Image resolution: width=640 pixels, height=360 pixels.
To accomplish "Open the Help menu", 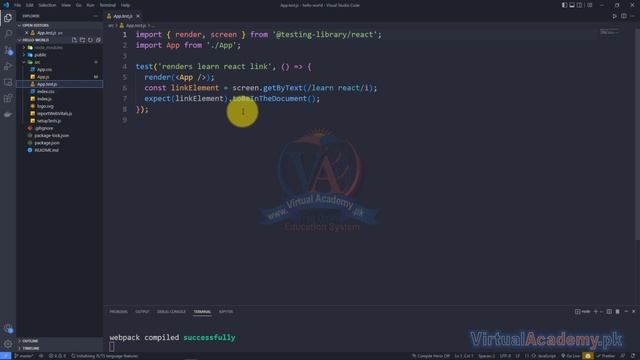I will pyautogui.click(x=125, y=5).
